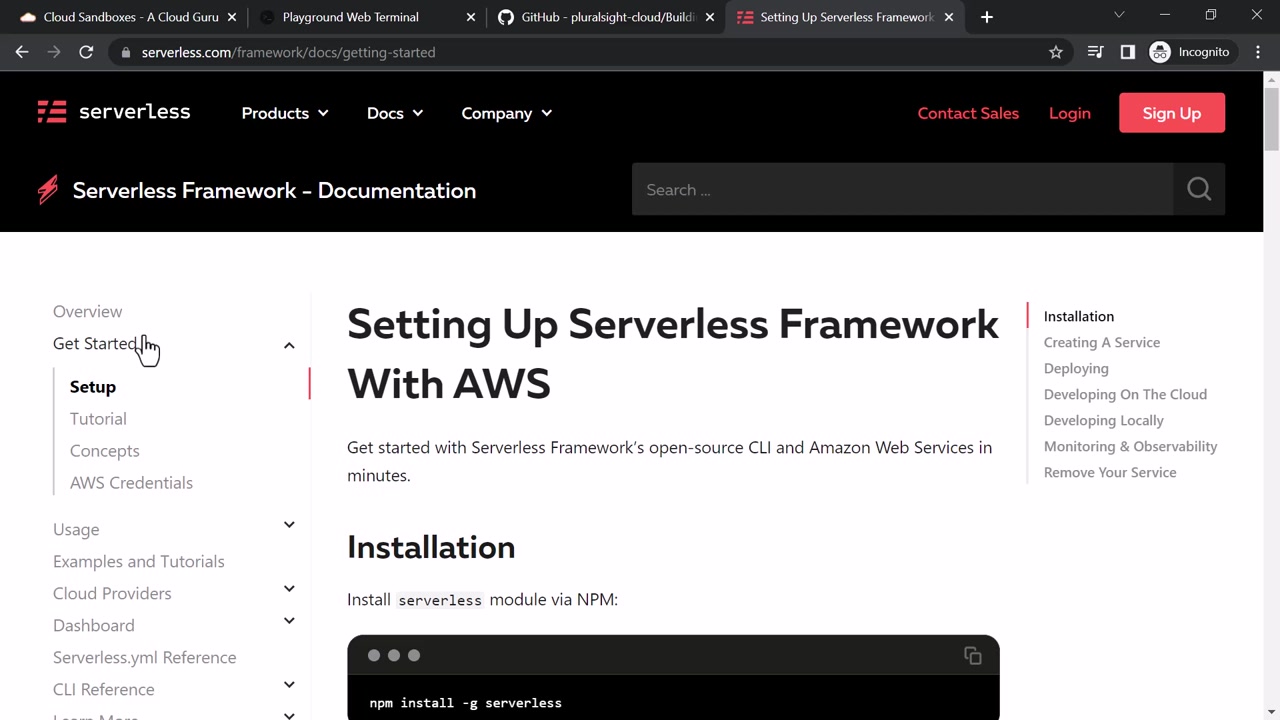Bookmark this page with star icon
The width and height of the screenshot is (1280, 720).
1055,52
